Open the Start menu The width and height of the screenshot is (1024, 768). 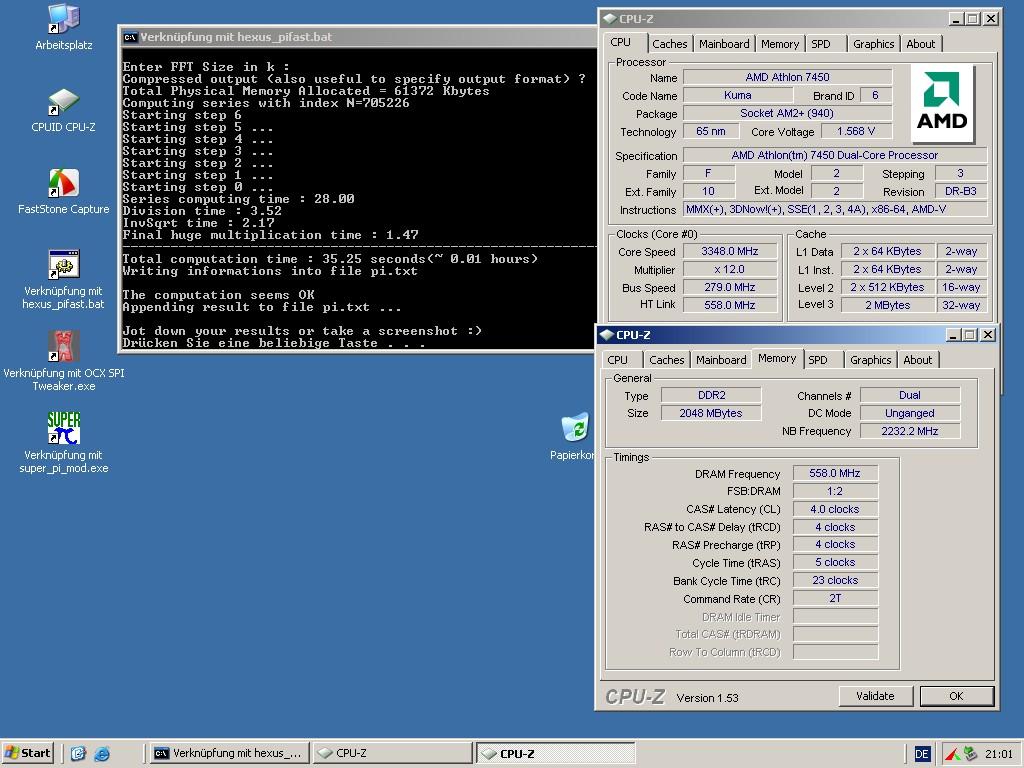pos(27,753)
